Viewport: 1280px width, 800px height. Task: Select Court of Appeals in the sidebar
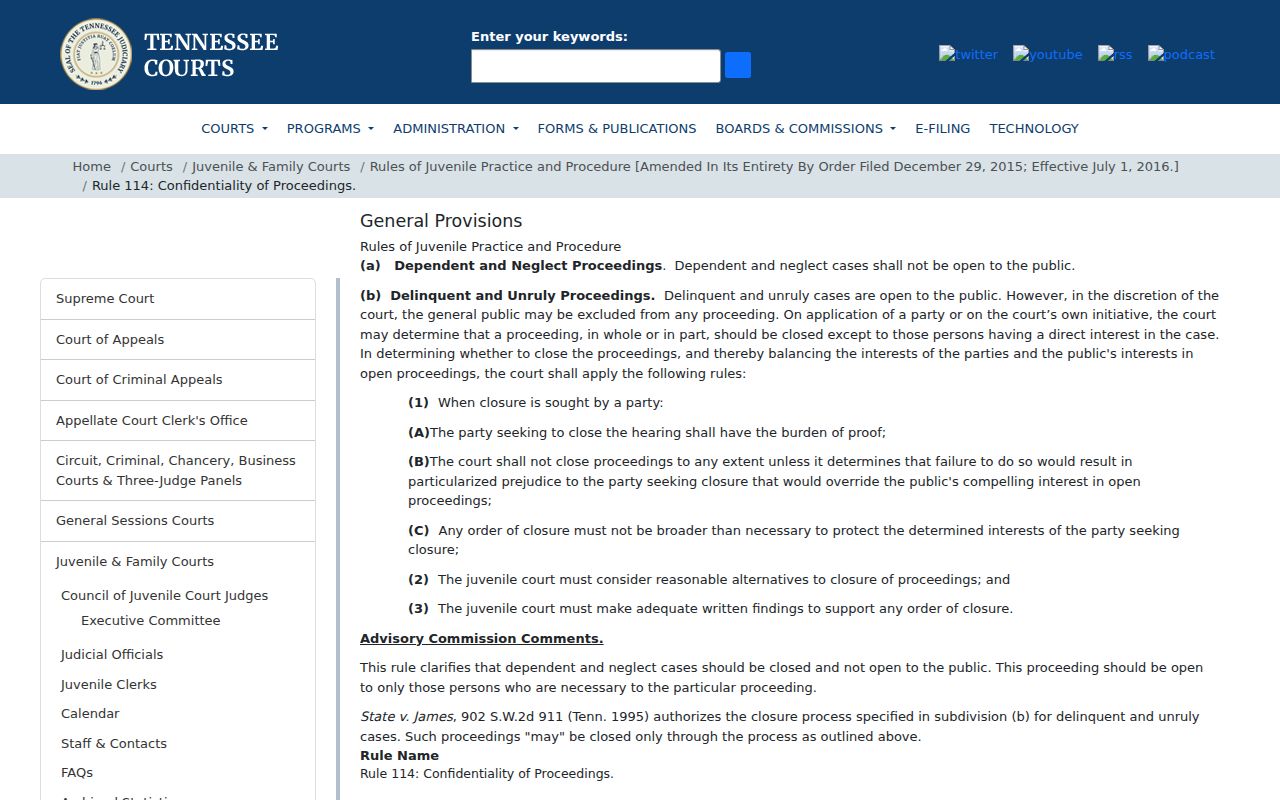[178, 340]
